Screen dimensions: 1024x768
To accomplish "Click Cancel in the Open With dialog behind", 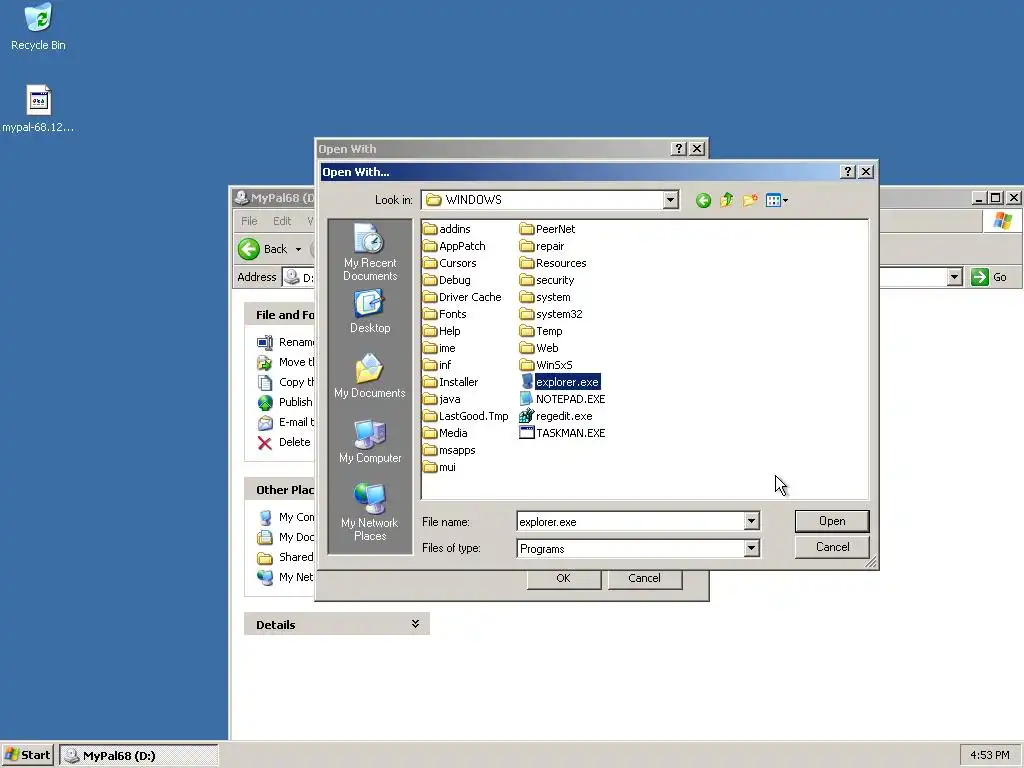I will tap(645, 579).
